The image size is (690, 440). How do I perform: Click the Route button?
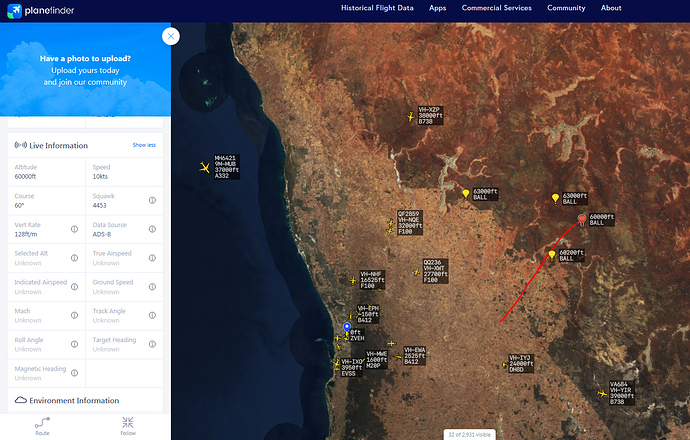coord(42,426)
